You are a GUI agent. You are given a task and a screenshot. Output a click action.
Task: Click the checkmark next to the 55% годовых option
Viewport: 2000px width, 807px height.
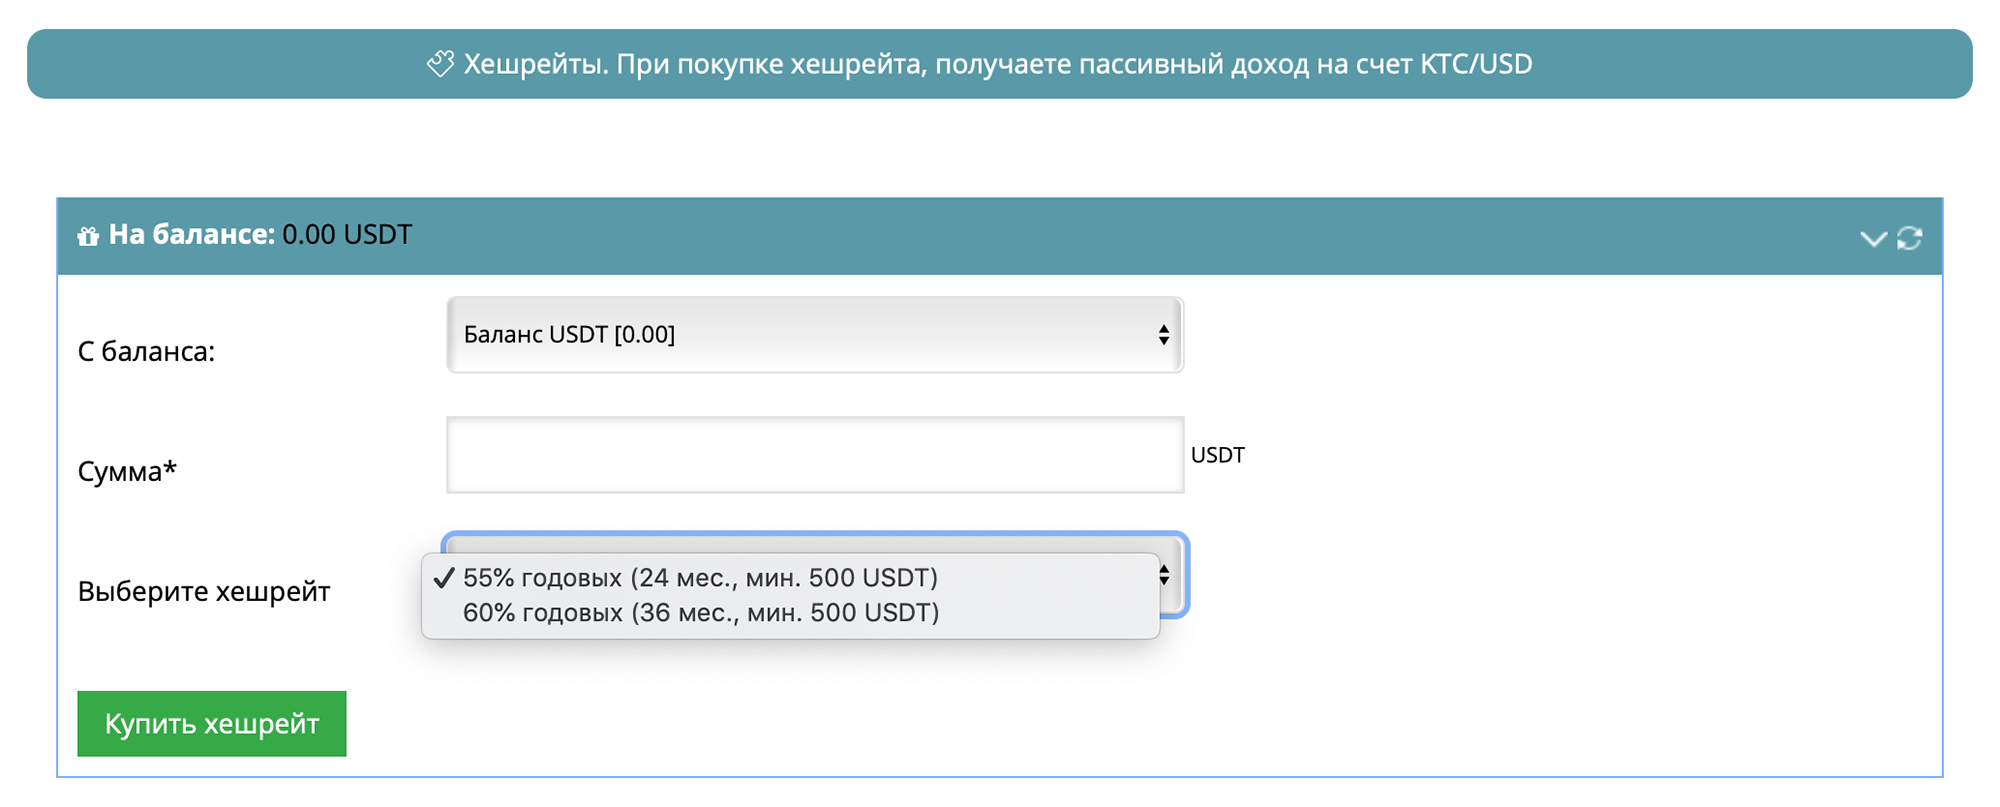pyautogui.click(x=444, y=578)
